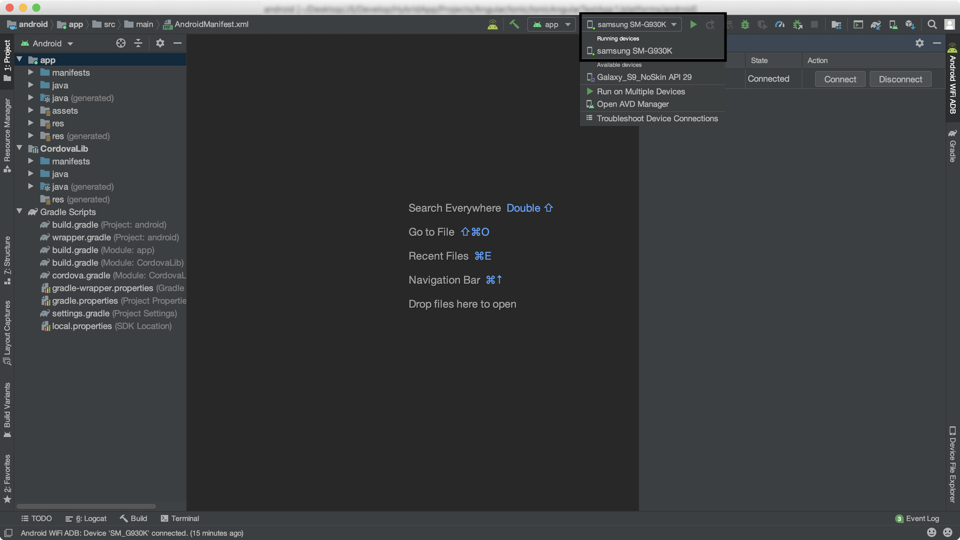Image resolution: width=960 pixels, height=540 pixels.
Task: Open the samsung SM-G930K device dropdown
Action: coord(632,24)
